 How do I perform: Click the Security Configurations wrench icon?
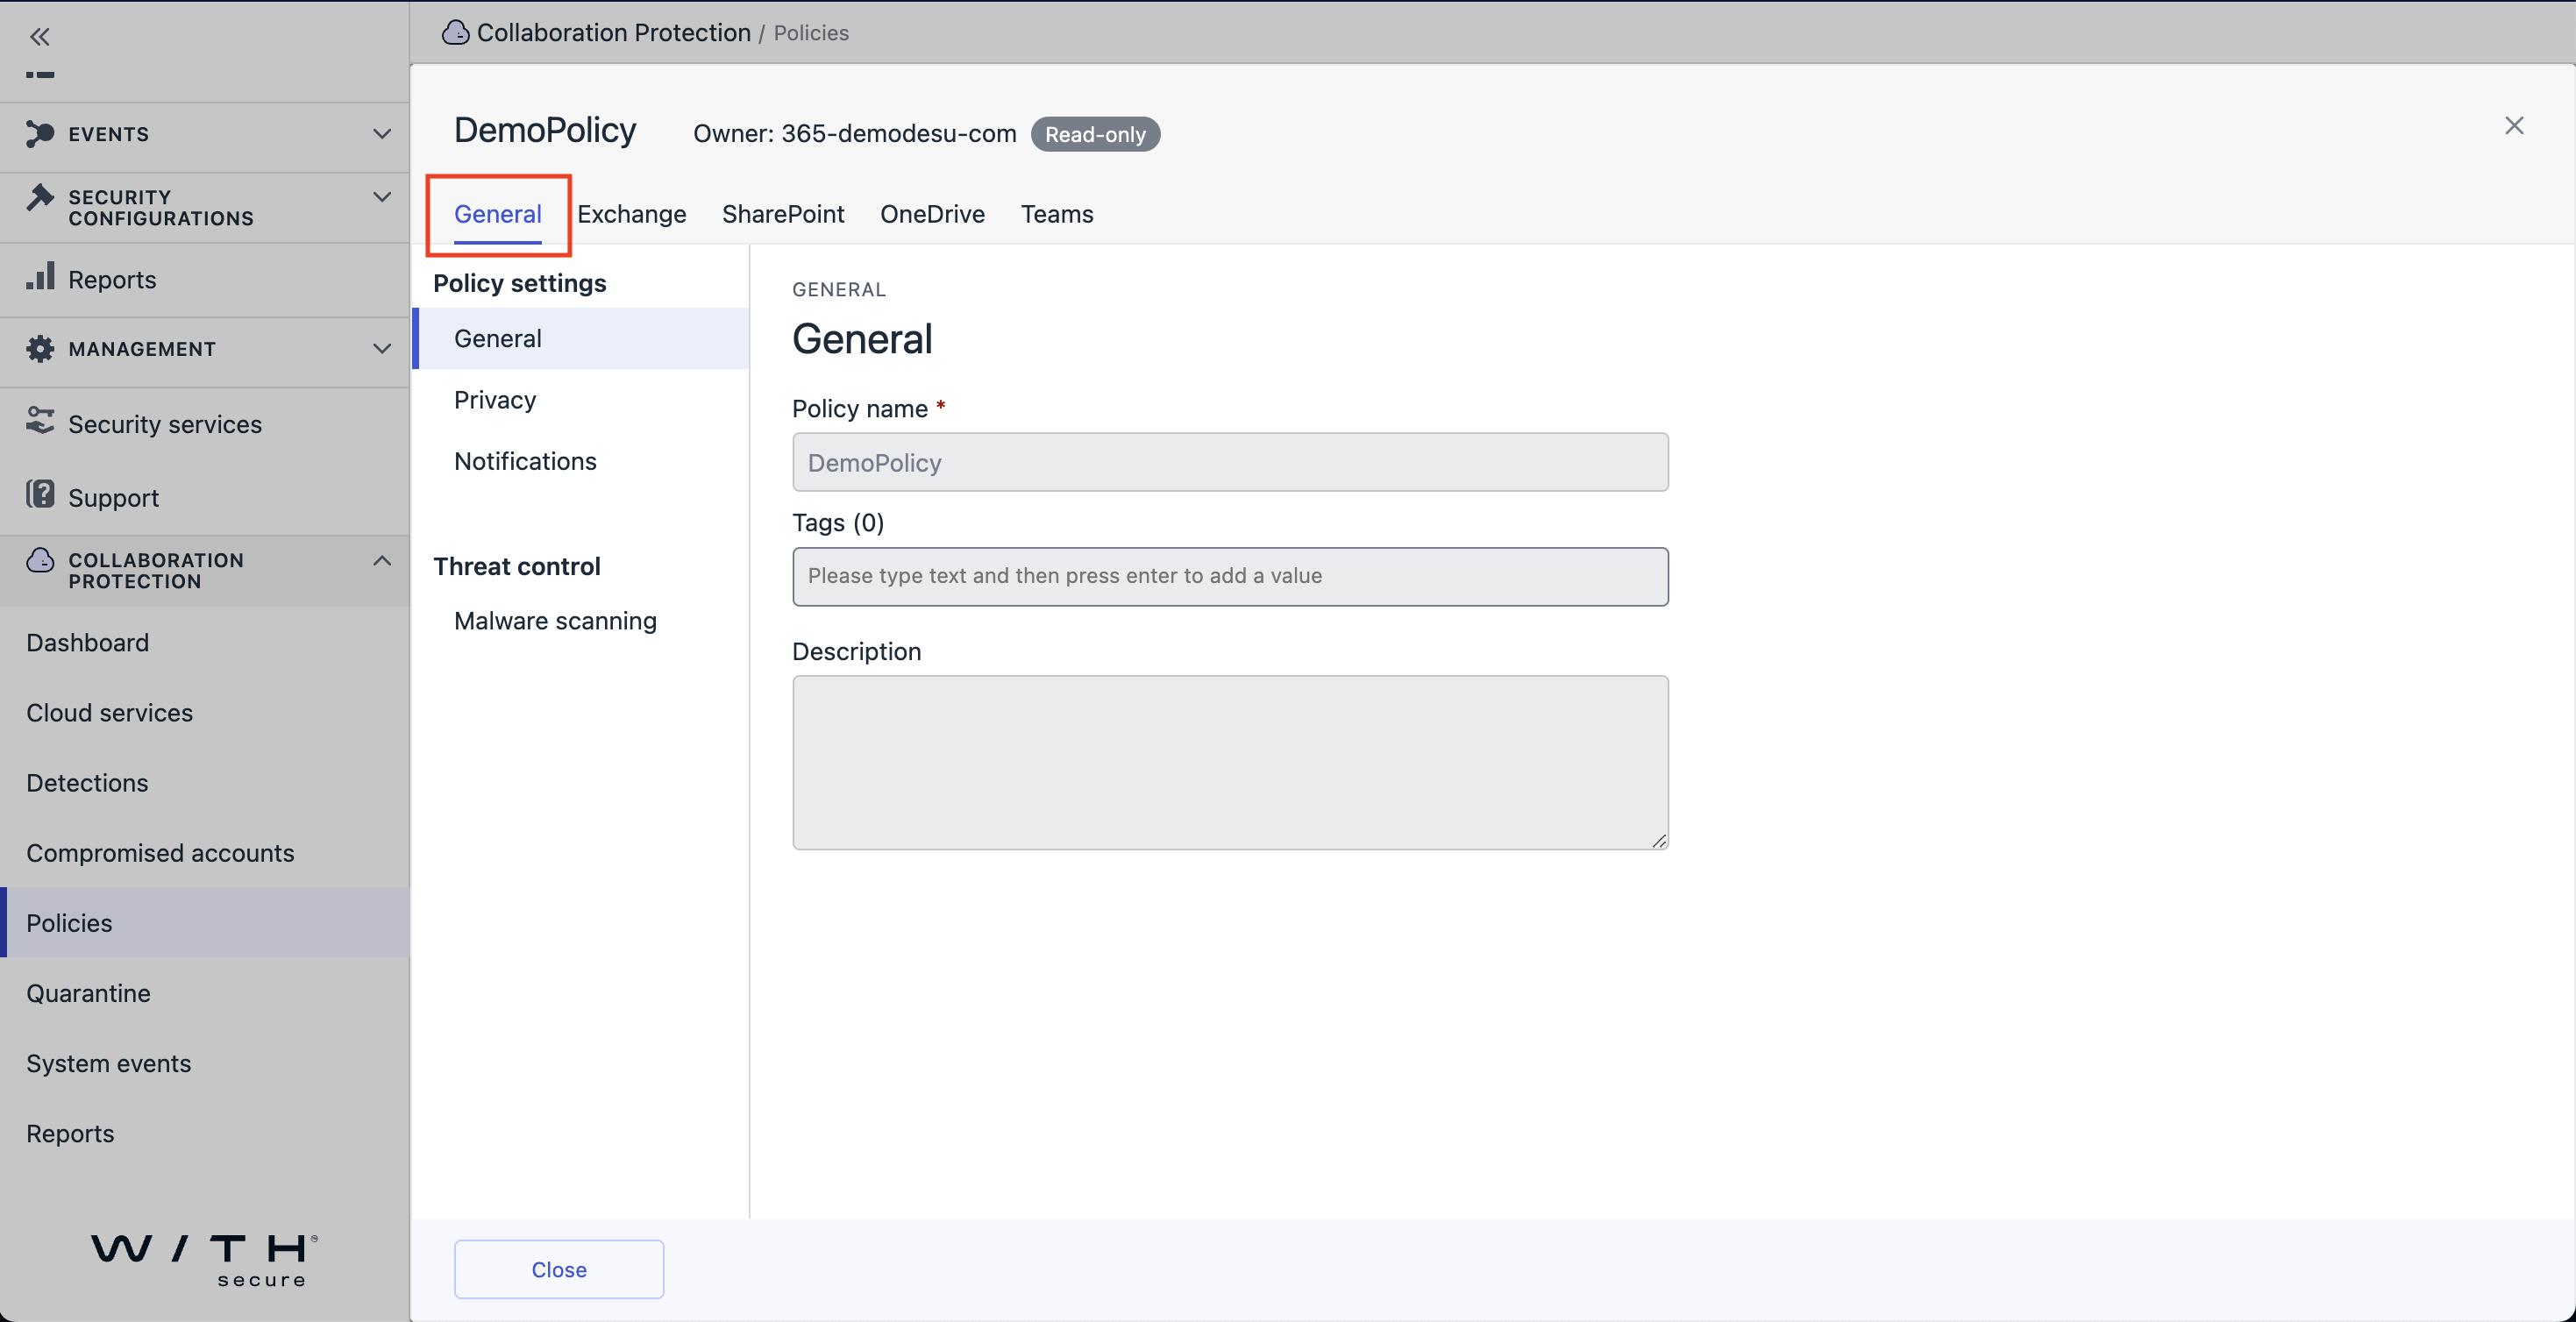coord(40,197)
